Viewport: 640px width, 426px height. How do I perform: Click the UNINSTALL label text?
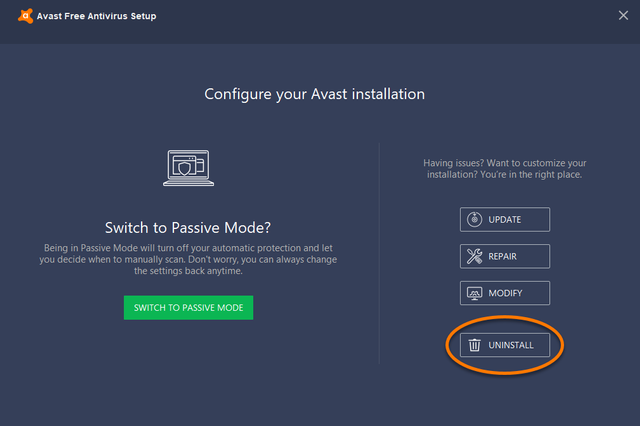[x=511, y=345]
